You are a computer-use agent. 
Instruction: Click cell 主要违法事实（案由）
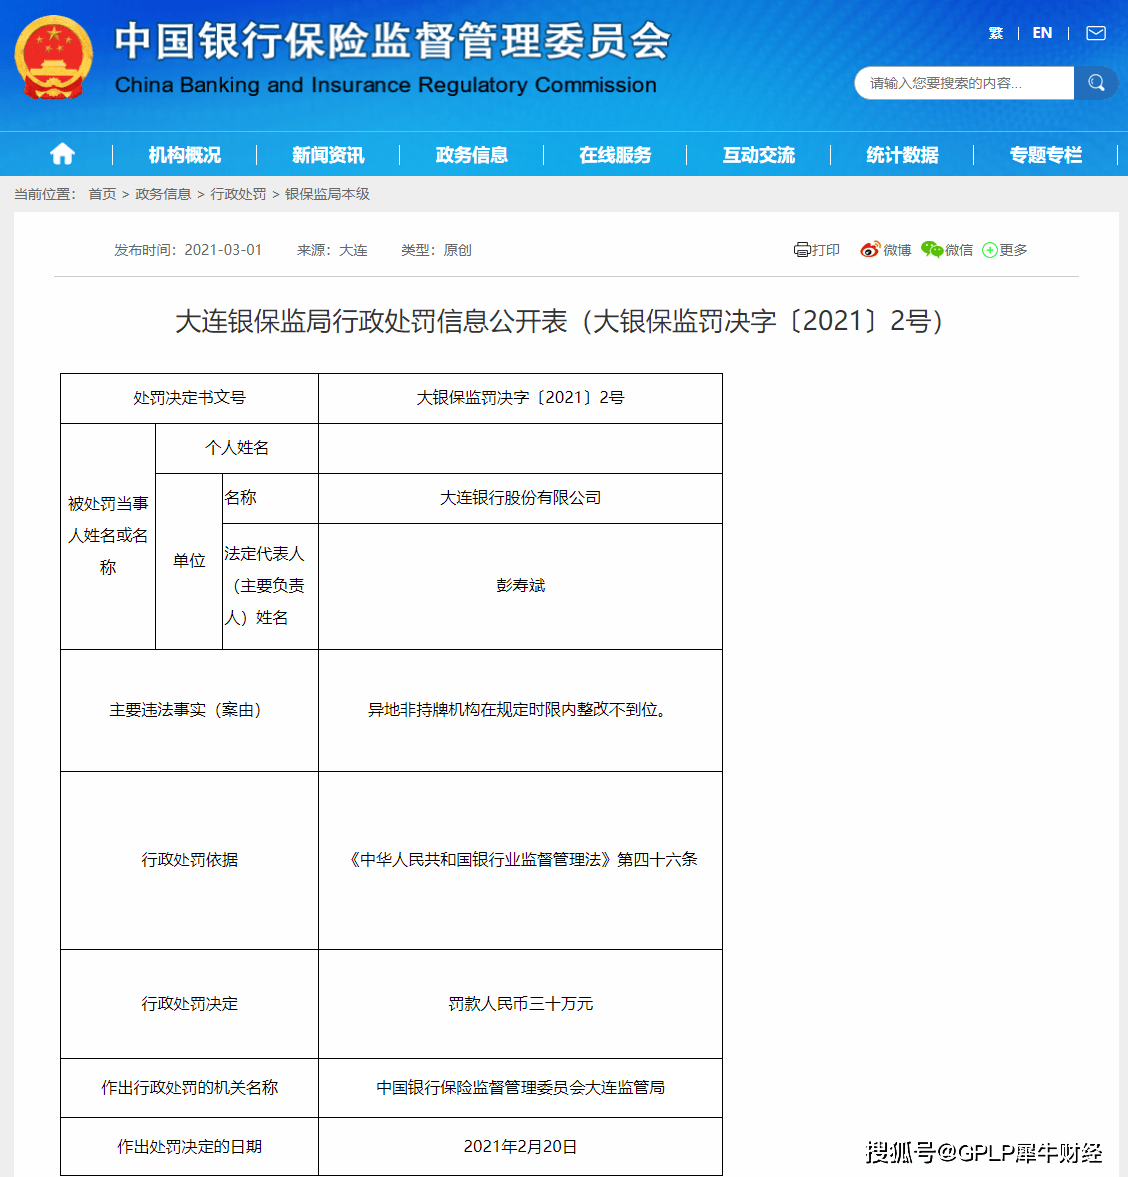189,710
